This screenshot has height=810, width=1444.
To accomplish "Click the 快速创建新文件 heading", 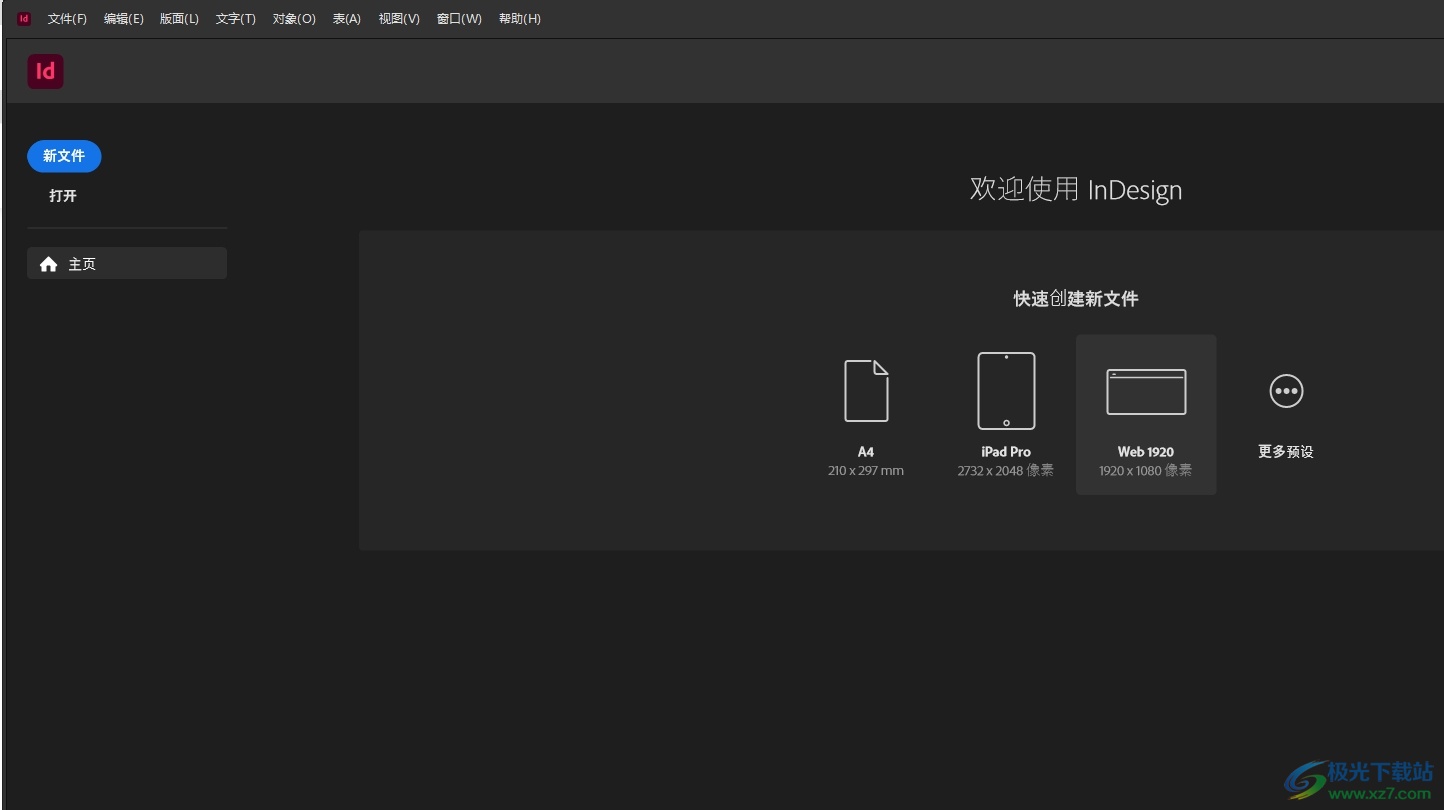I will pyautogui.click(x=1076, y=299).
